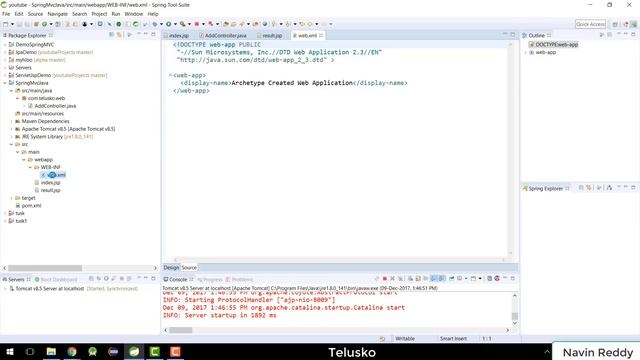Open the Navigate menu
Image resolution: width=640 pixels, height=360 pixels.
click(58, 14)
